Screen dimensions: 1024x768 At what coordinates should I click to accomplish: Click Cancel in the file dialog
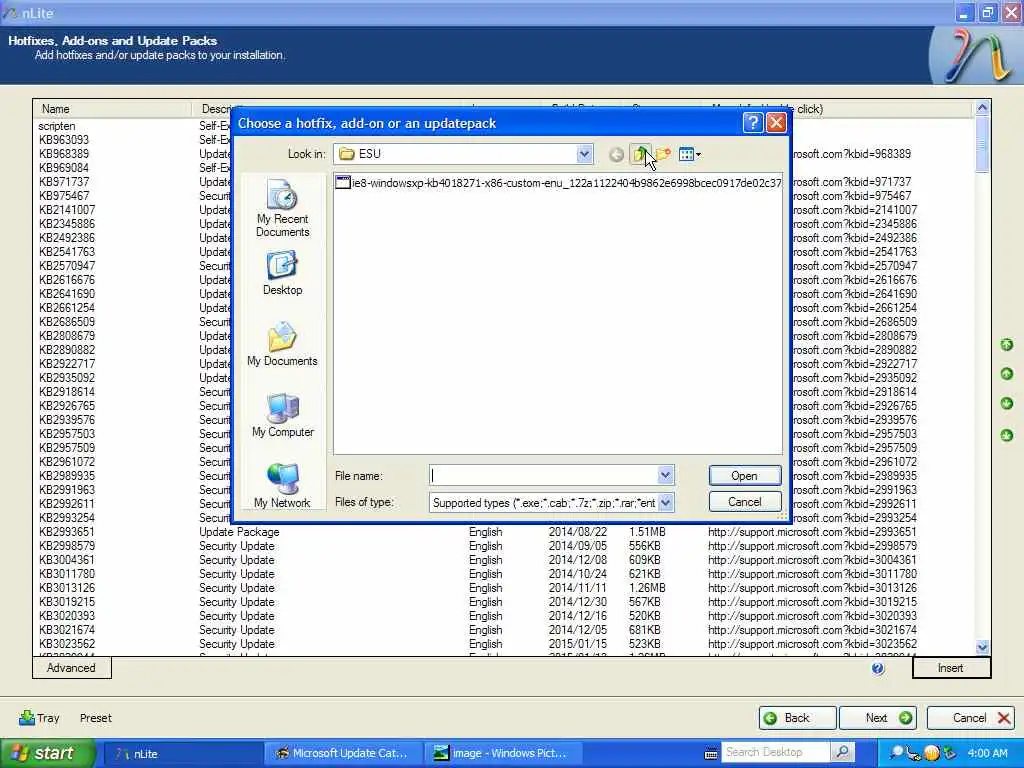coord(744,502)
